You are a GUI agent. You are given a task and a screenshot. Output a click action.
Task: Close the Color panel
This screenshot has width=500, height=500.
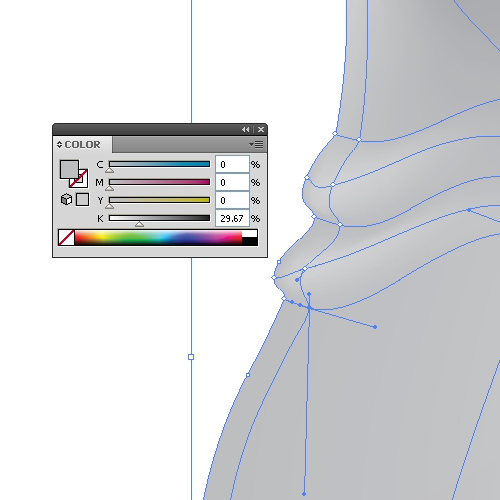pos(261,129)
